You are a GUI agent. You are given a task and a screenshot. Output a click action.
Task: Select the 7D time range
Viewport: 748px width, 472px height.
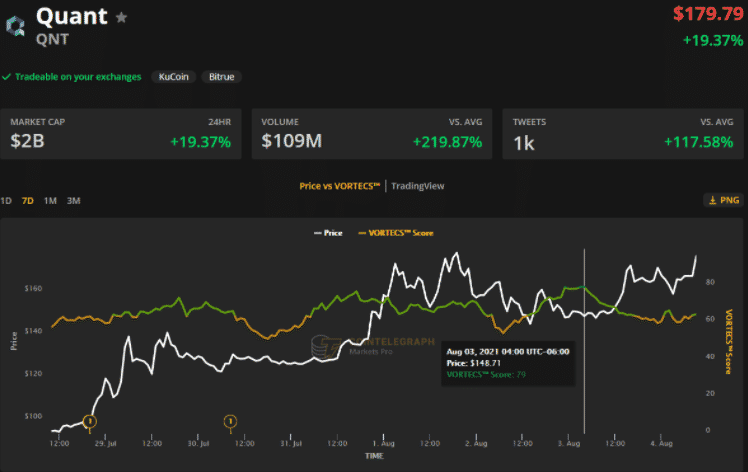(x=28, y=201)
